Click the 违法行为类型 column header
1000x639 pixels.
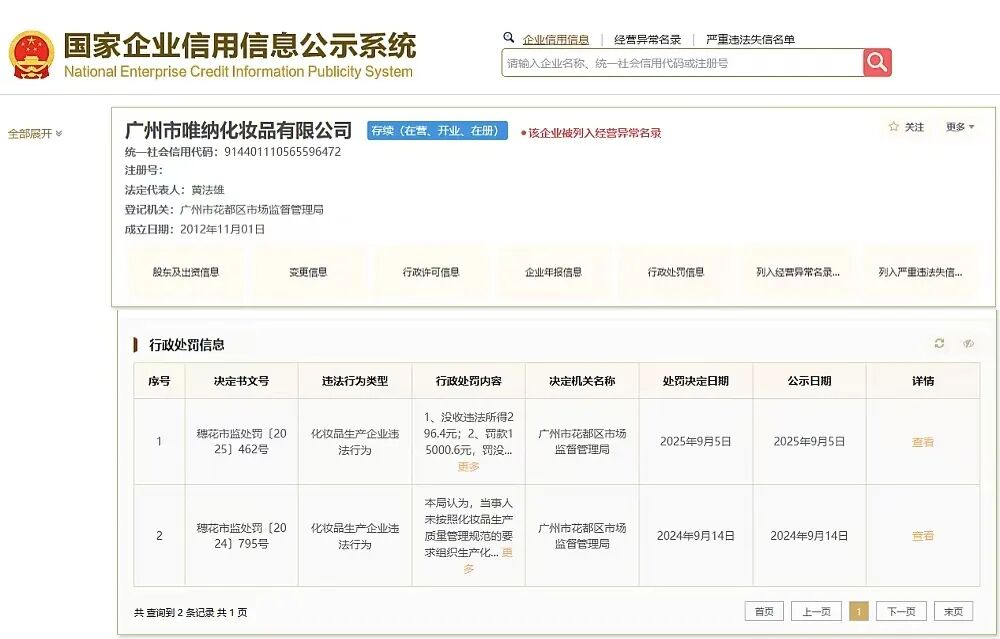[355, 381]
